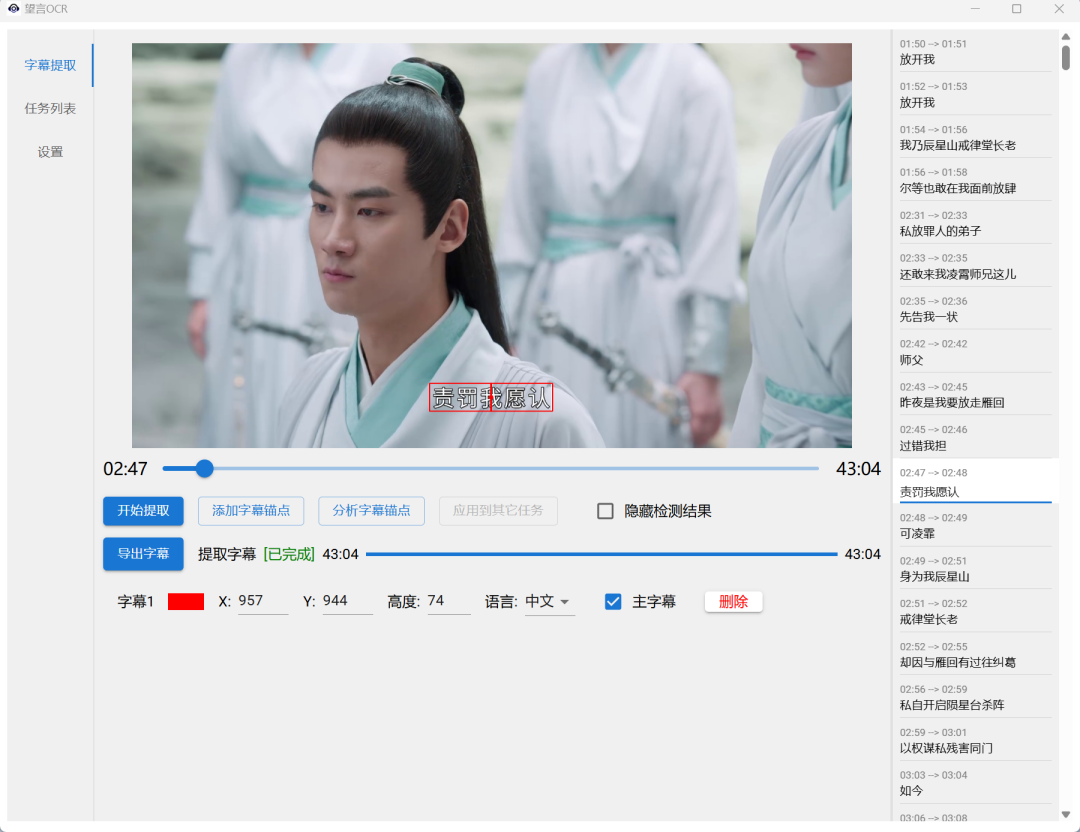Export subtitles via 导出字幕 button

pyautogui.click(x=143, y=553)
